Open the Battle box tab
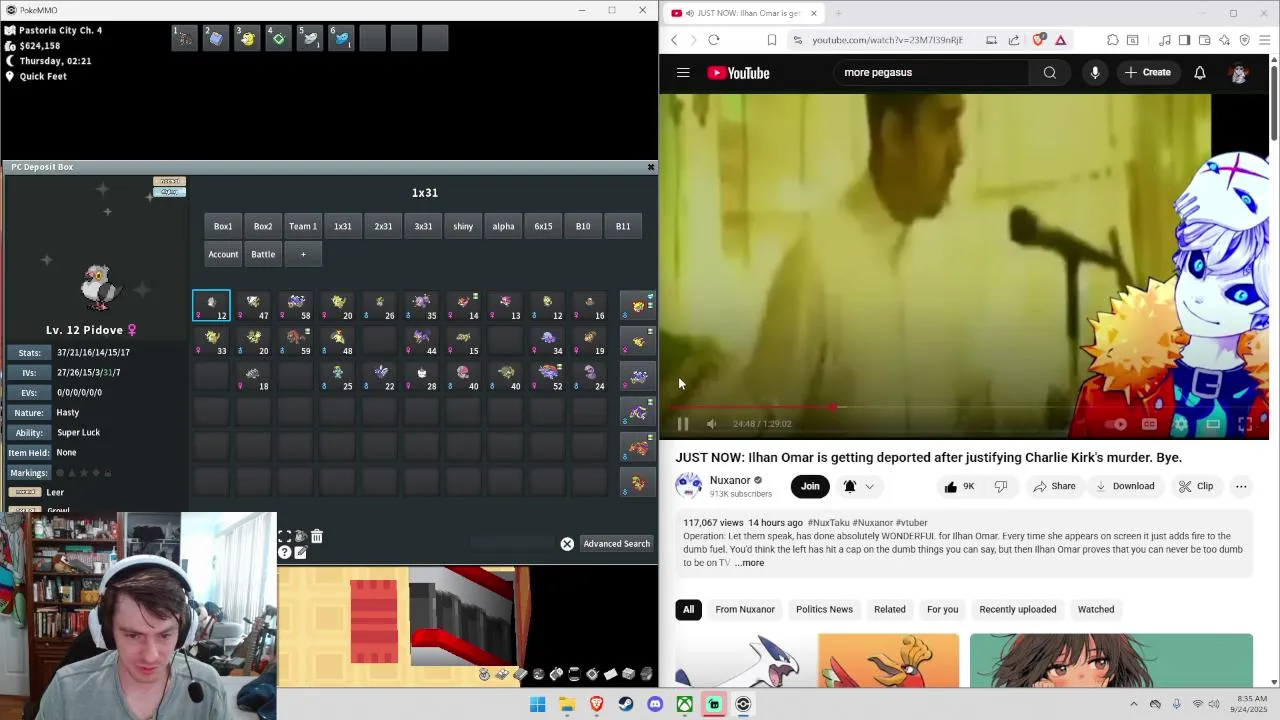This screenshot has width=1280, height=720. click(x=263, y=254)
